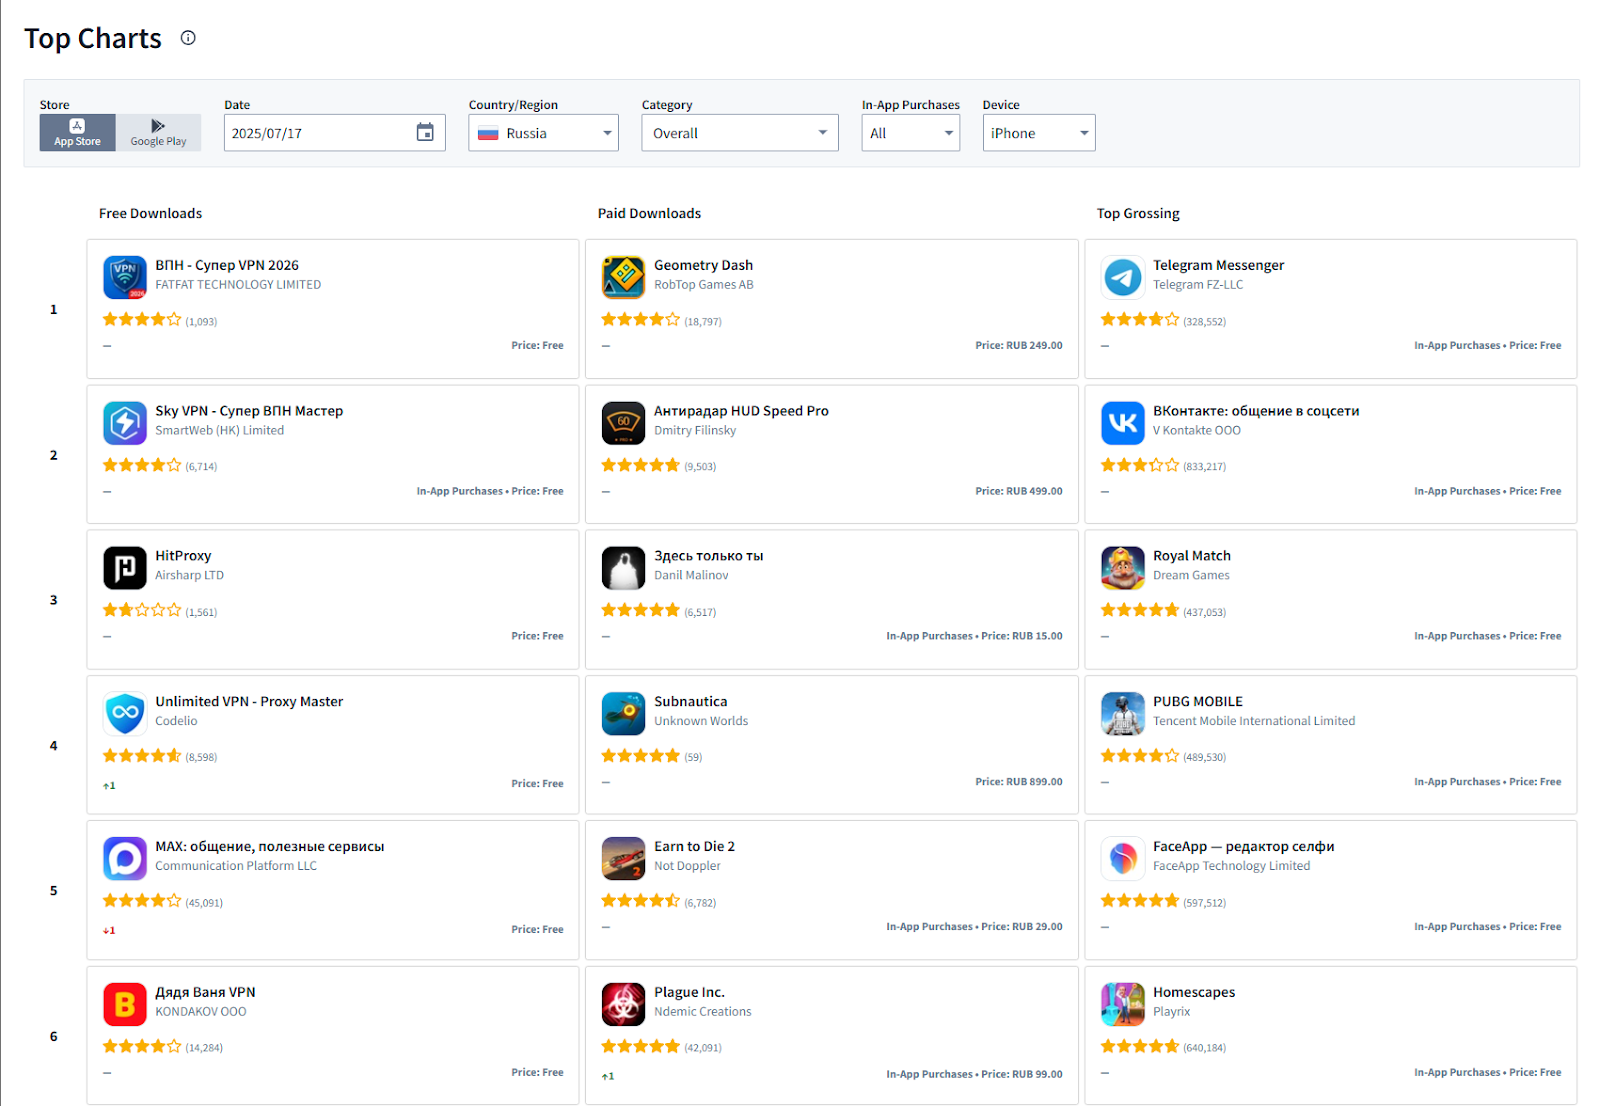Screen dimensions: 1600x1106
Task: Click the HitProxy app icon
Action: 125,568
